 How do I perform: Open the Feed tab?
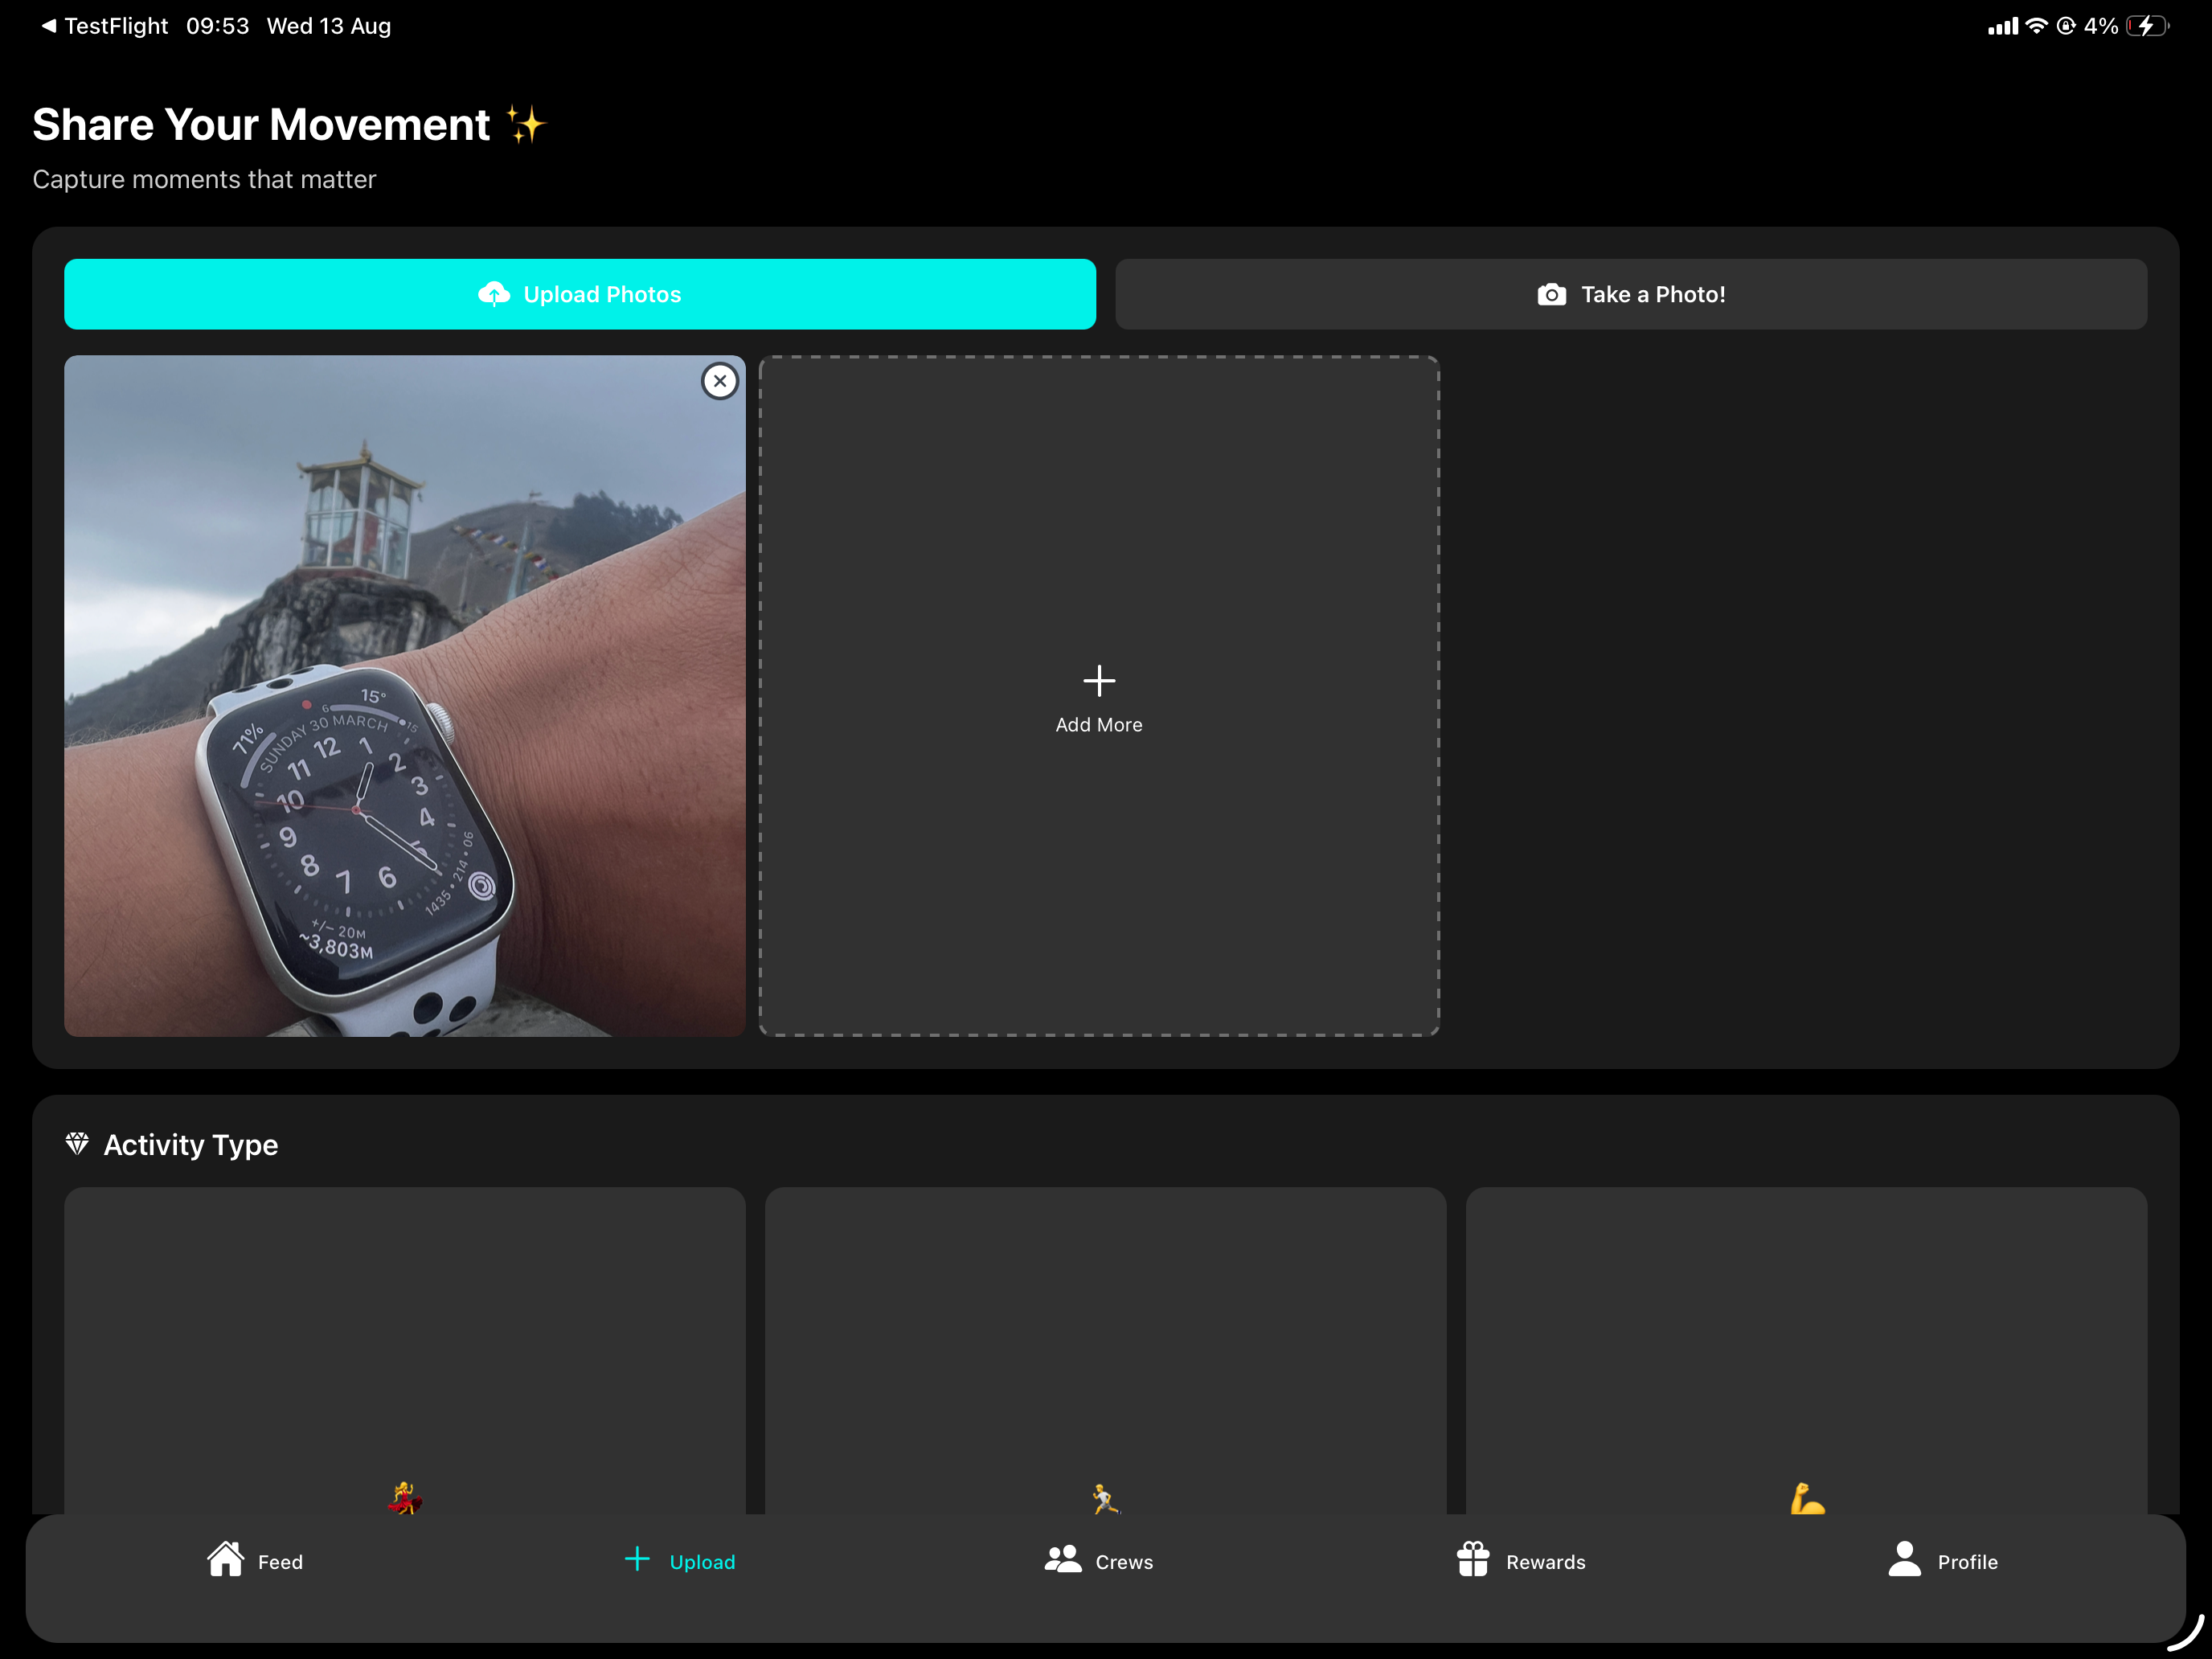[x=255, y=1560]
